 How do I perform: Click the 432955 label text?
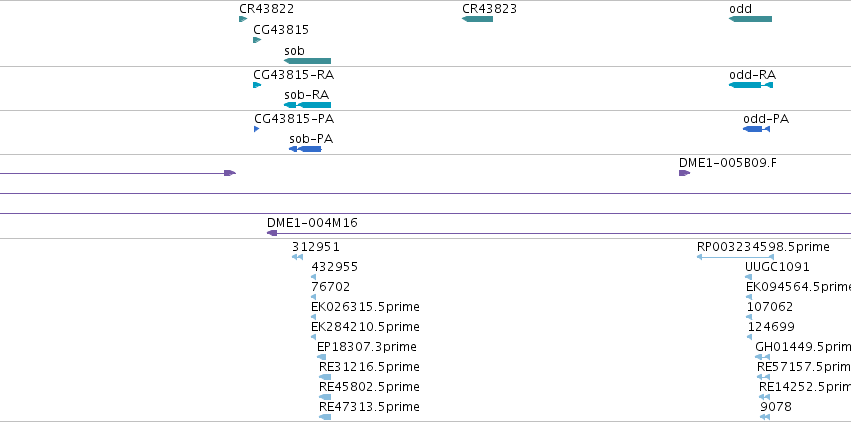(x=334, y=267)
